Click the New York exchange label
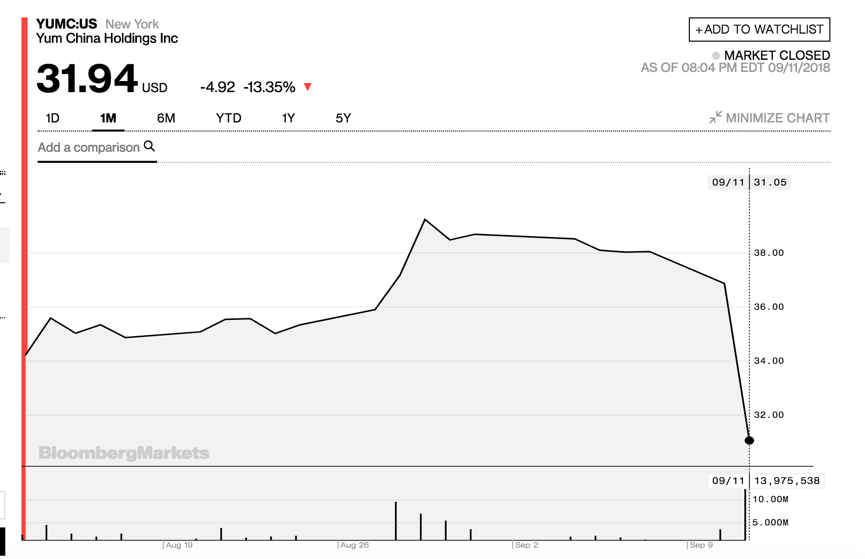This screenshot has width=865, height=559. coord(132,24)
